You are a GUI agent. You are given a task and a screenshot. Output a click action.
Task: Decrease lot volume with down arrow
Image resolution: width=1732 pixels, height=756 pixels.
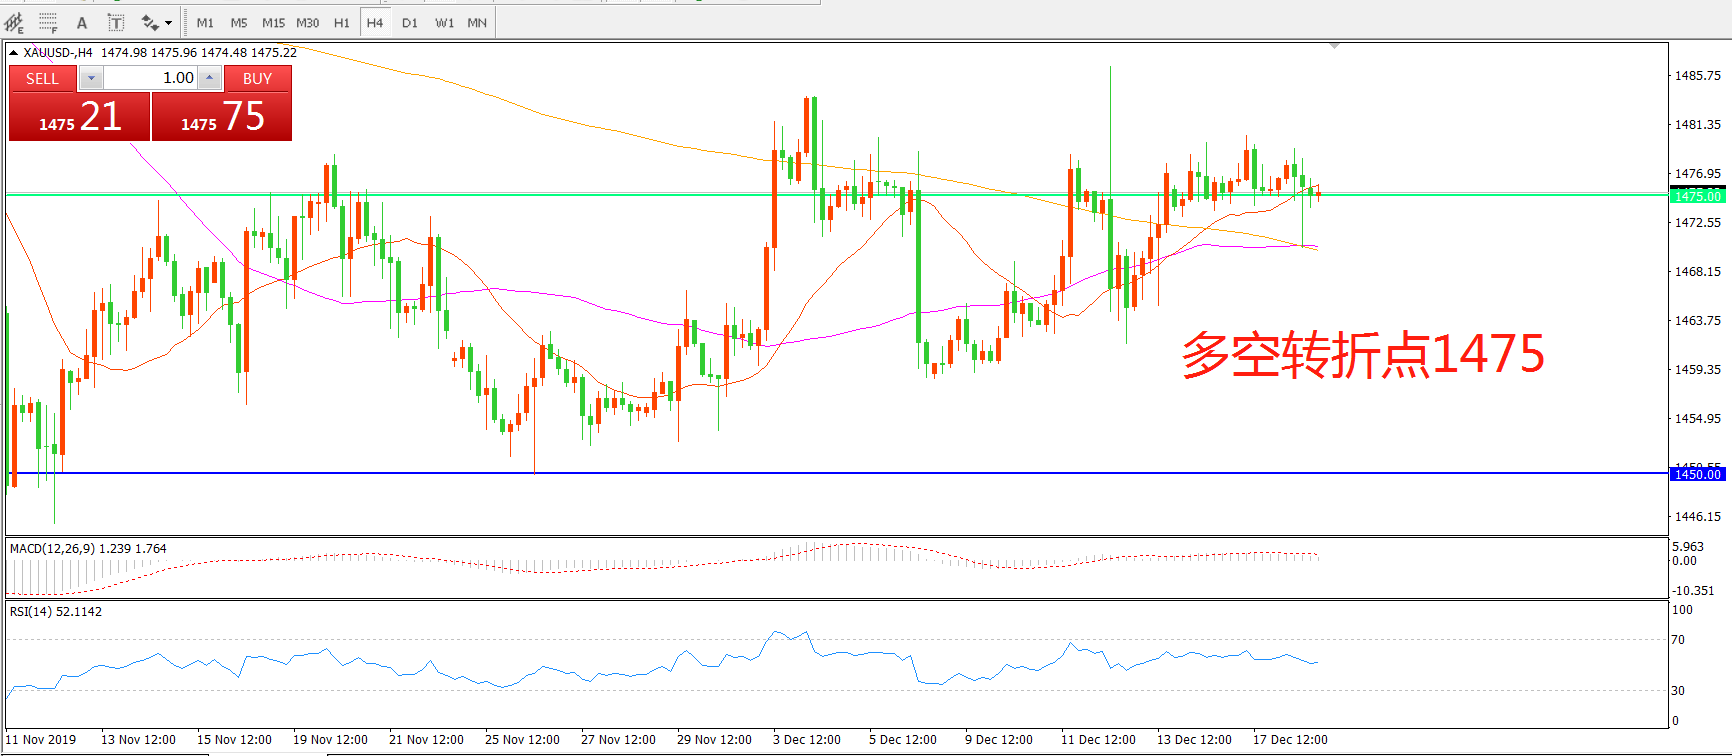click(91, 78)
